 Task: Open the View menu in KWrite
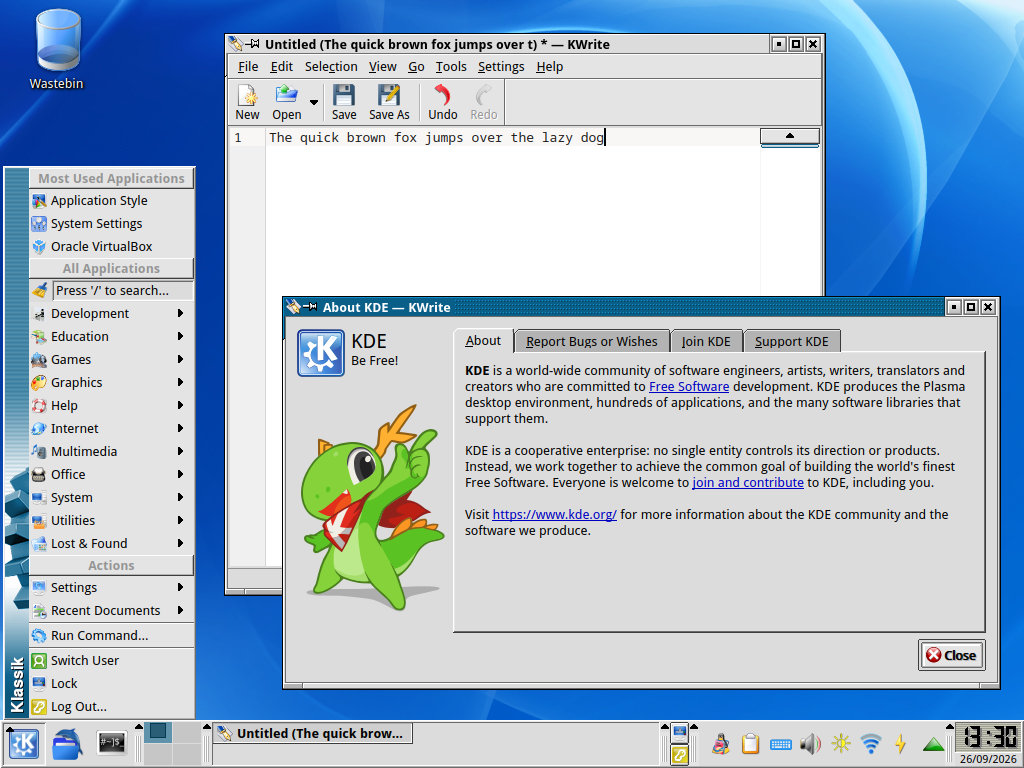click(382, 67)
